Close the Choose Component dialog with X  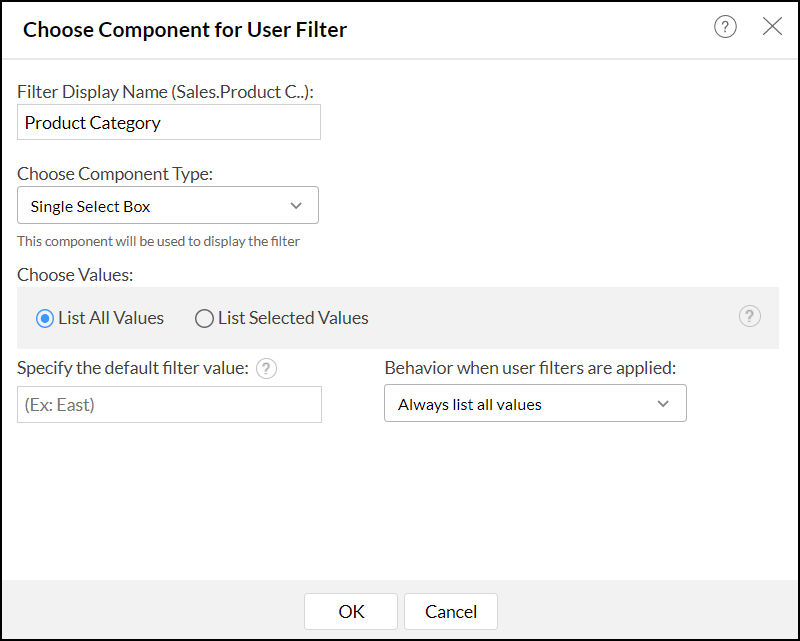click(772, 27)
